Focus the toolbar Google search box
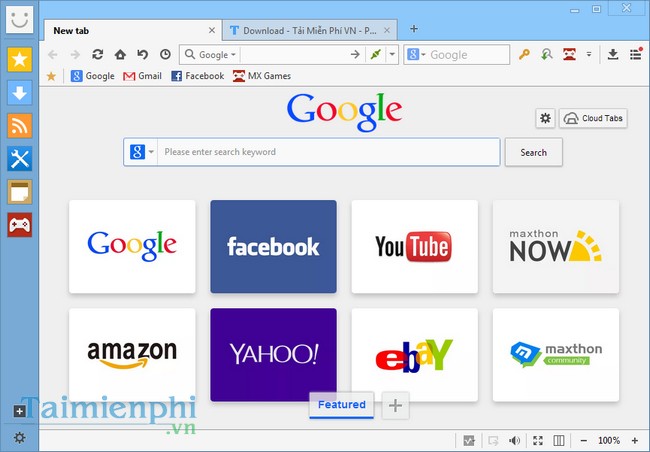 tap(468, 54)
